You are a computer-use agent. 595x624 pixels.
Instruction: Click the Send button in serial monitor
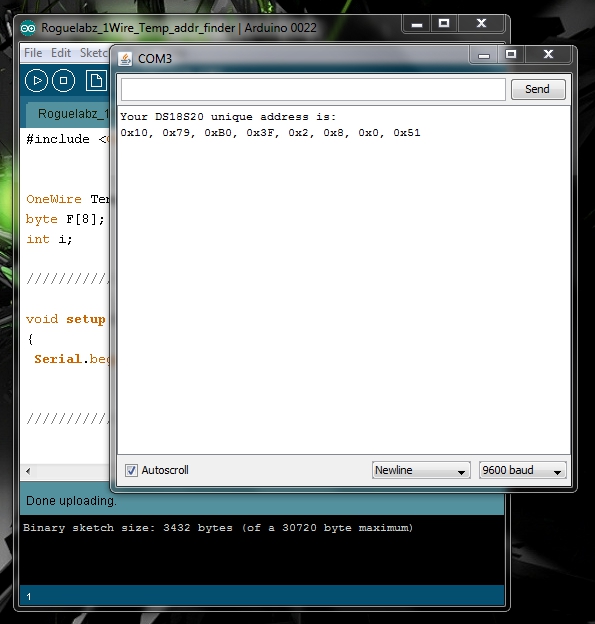pos(538,89)
